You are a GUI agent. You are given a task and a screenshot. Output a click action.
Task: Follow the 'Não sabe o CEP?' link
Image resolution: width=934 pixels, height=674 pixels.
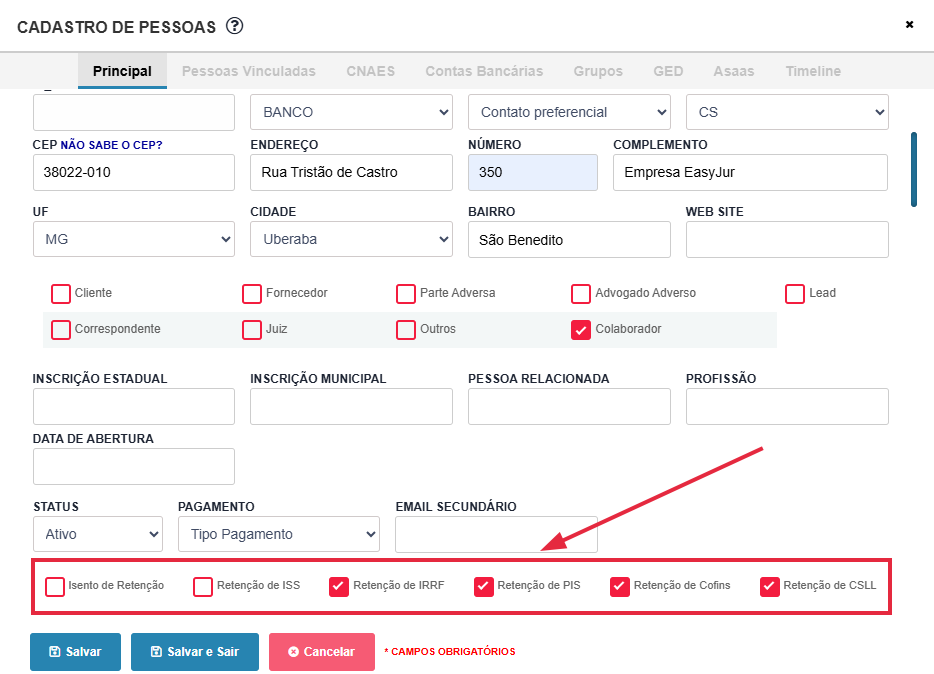point(111,145)
